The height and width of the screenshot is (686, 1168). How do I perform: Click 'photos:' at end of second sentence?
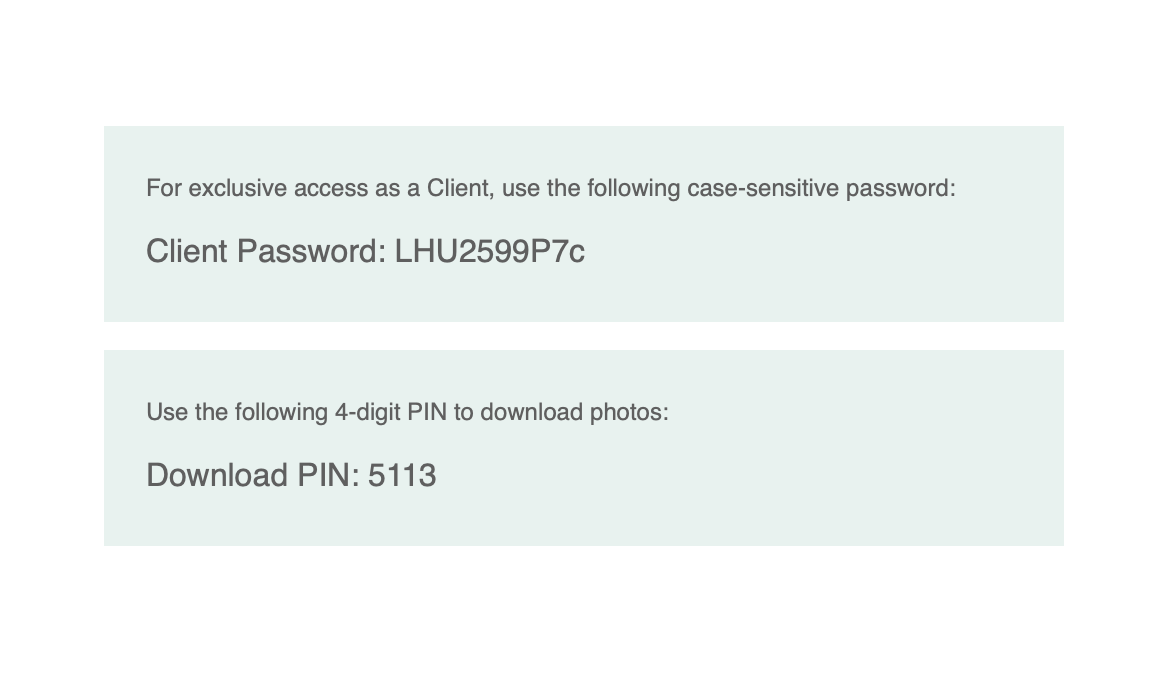pos(629,412)
